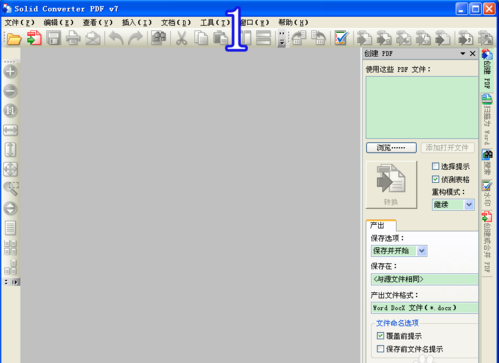Click the rotate pages right icon
Viewport: 499px width, 363px height.
click(319, 38)
